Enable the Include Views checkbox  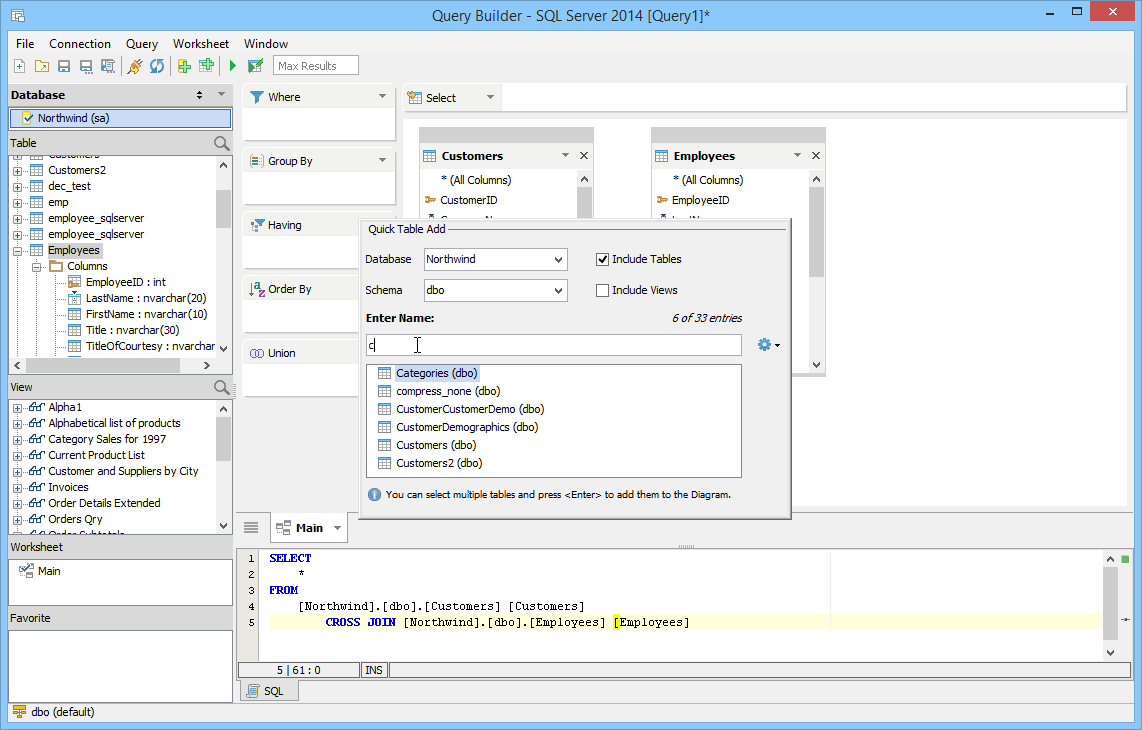pyautogui.click(x=602, y=290)
